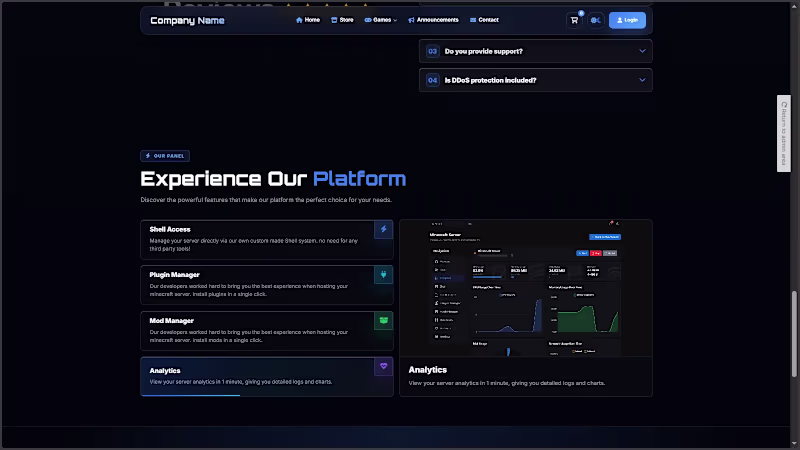The image size is (800, 450).
Task: Expand the Games dropdown menu
Action: tap(381, 20)
